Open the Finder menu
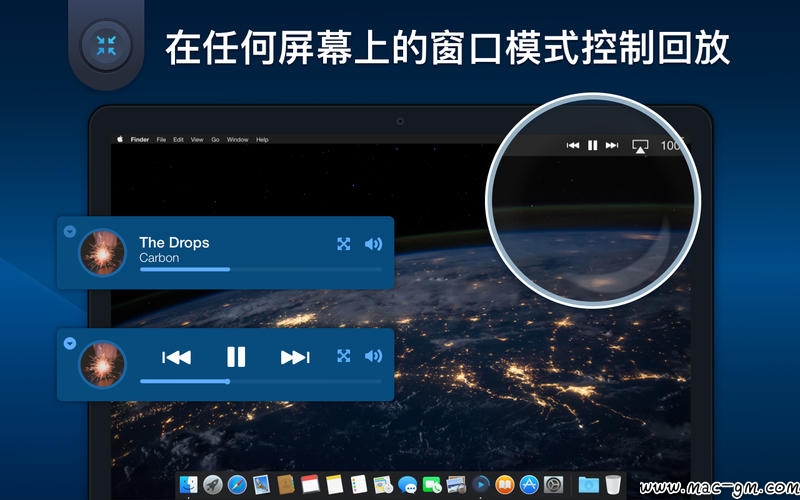Screen dimensions: 800x500 [140, 139]
